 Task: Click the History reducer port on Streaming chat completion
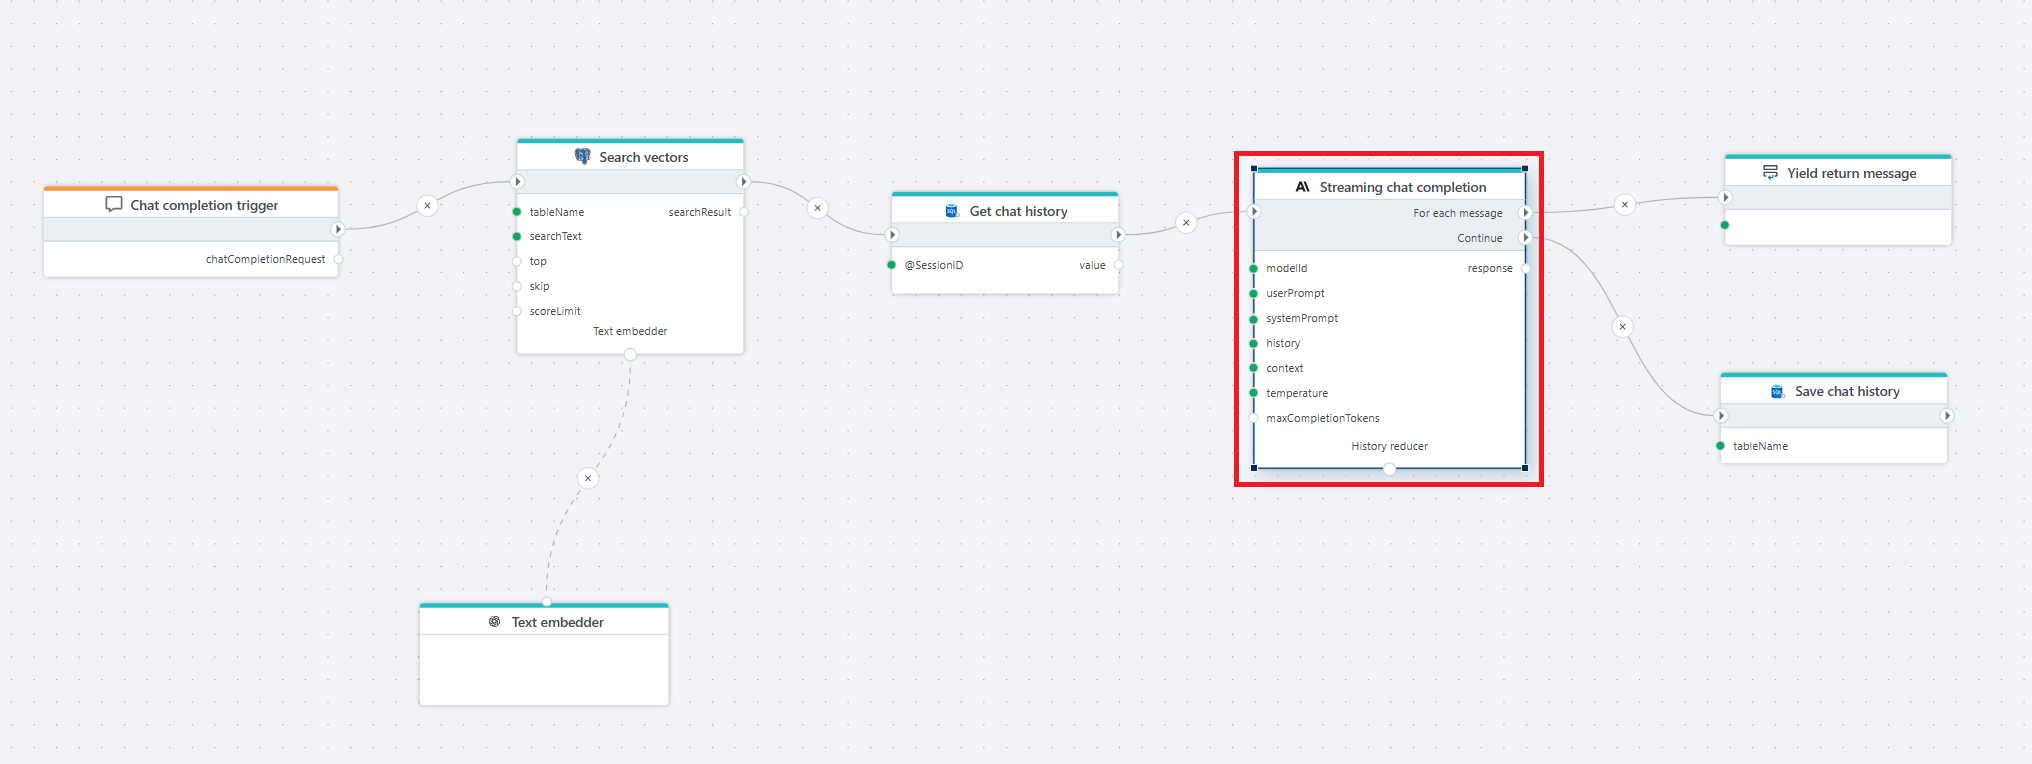point(1389,469)
